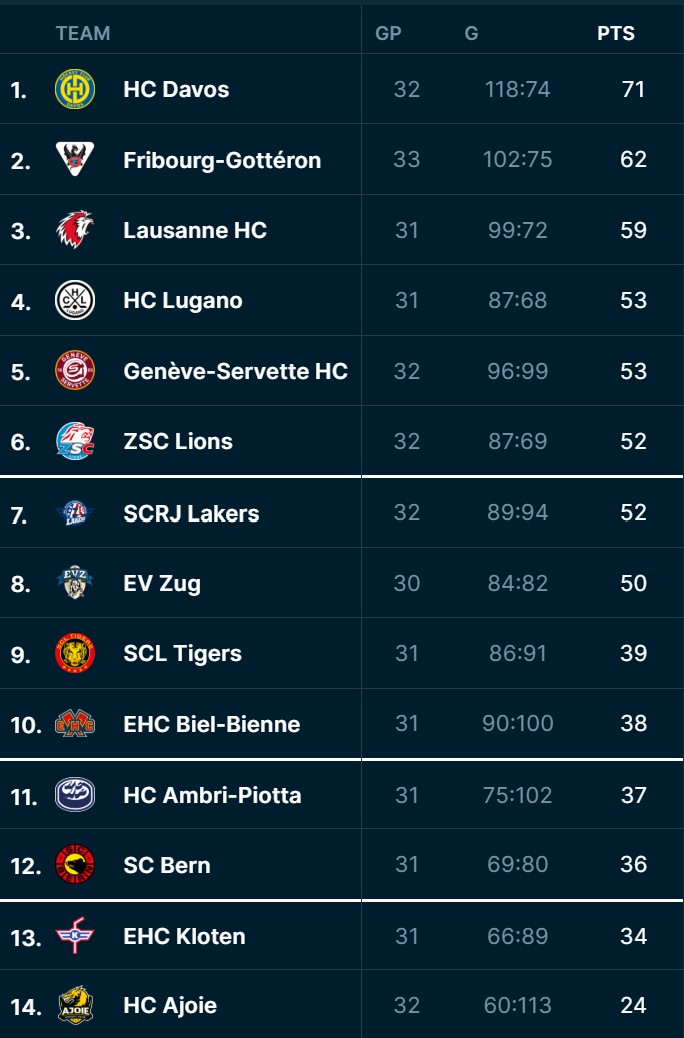Click the HC Ambri-Piotta logo
The width and height of the screenshot is (684, 1038).
coord(75,795)
